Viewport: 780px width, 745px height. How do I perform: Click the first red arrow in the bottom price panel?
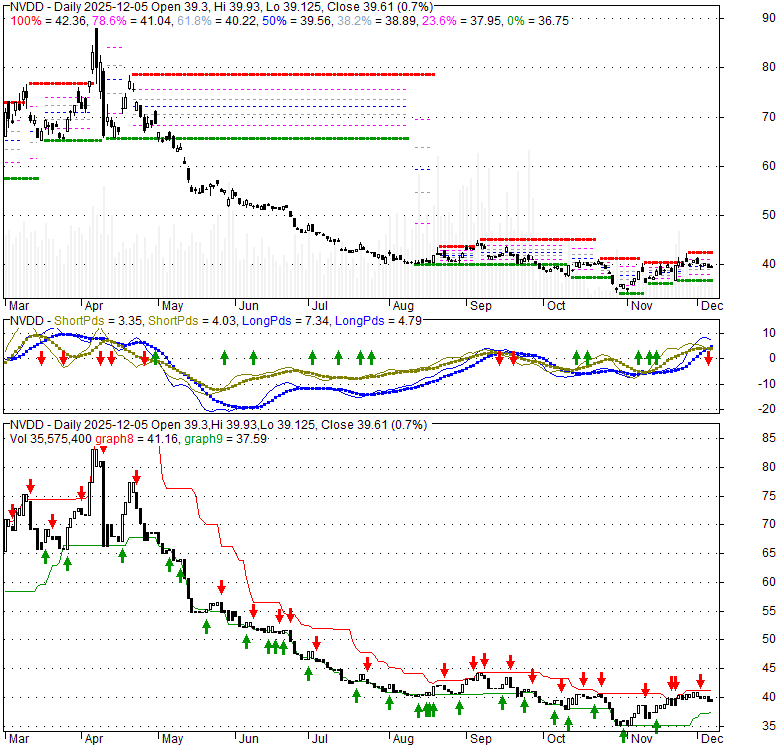(x=12, y=511)
